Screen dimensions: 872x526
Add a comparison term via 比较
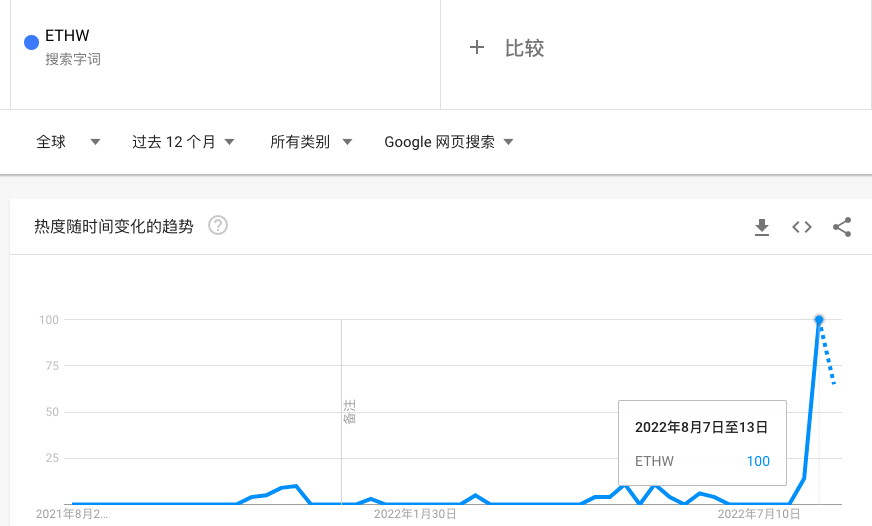click(x=524, y=48)
